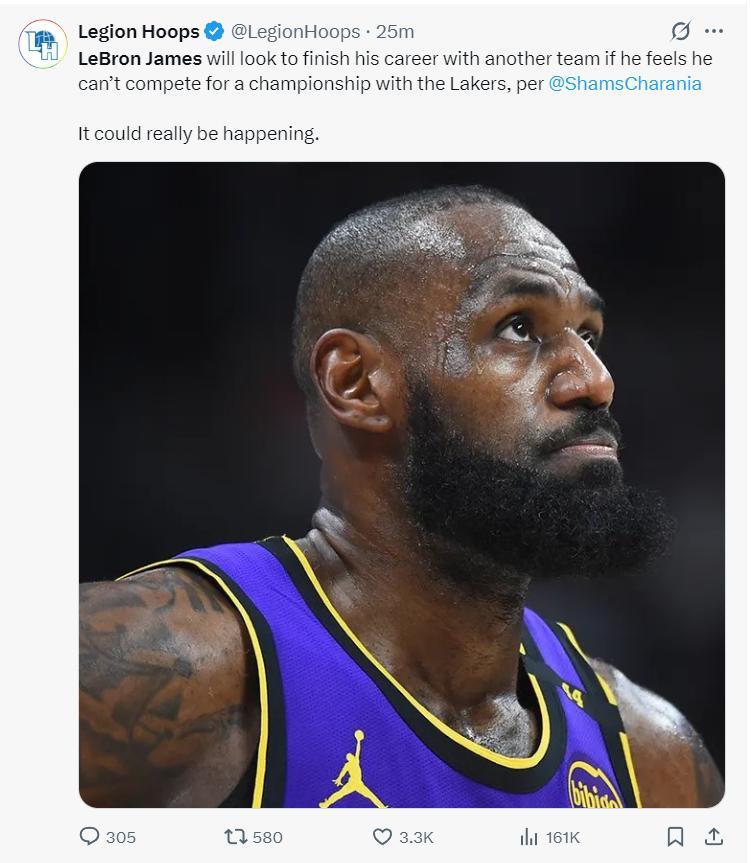
Task: Click the 3.3K likes count
Action: pos(416,838)
